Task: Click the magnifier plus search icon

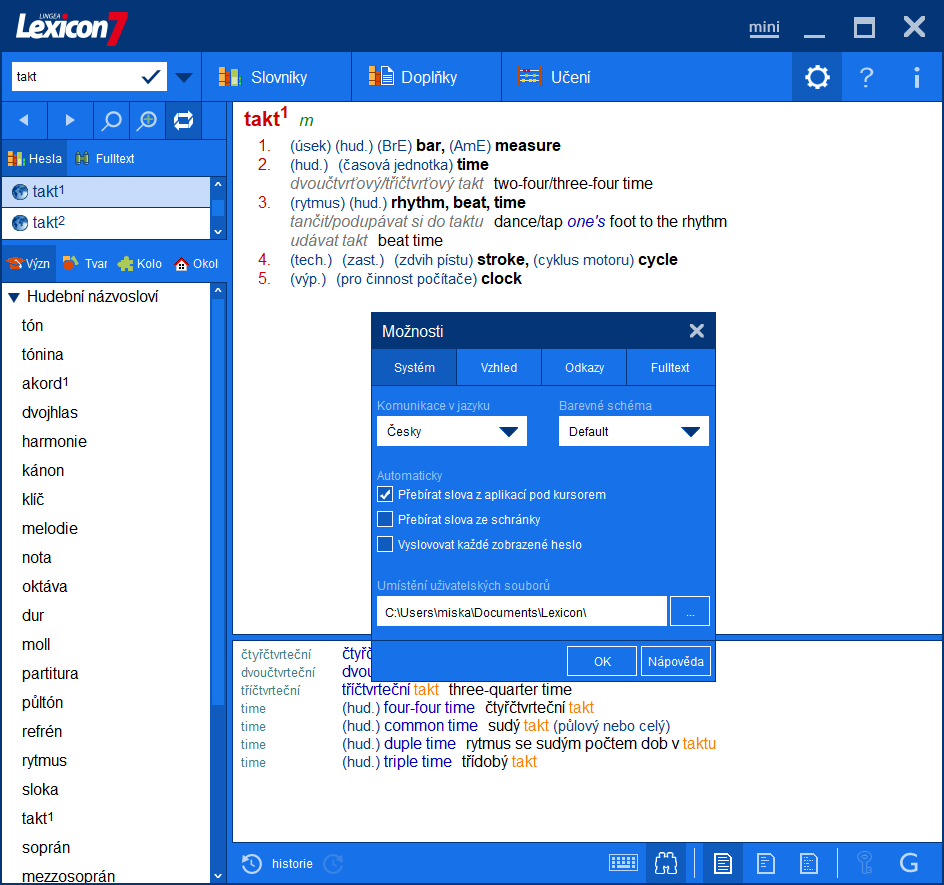Action: (147, 120)
